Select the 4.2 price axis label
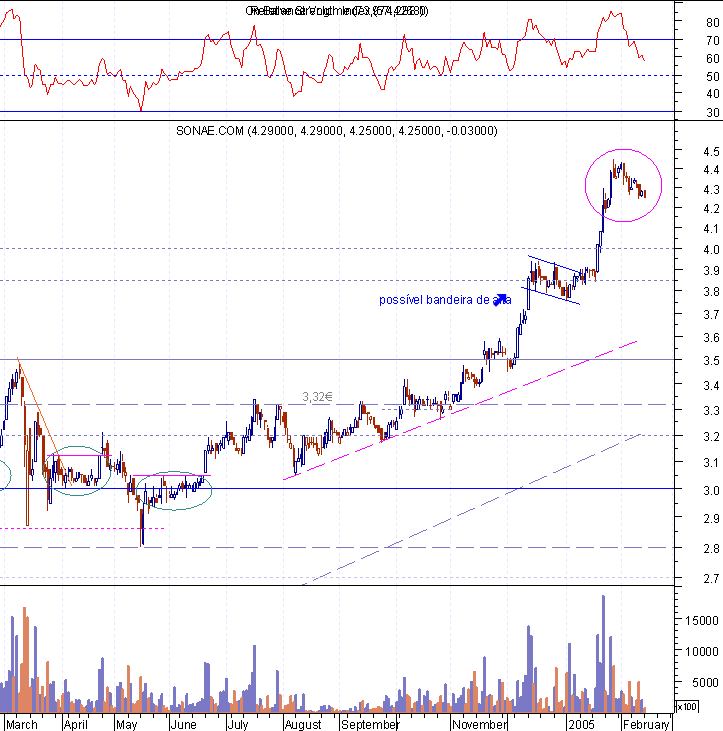This screenshot has height=731, width=723. (711, 208)
